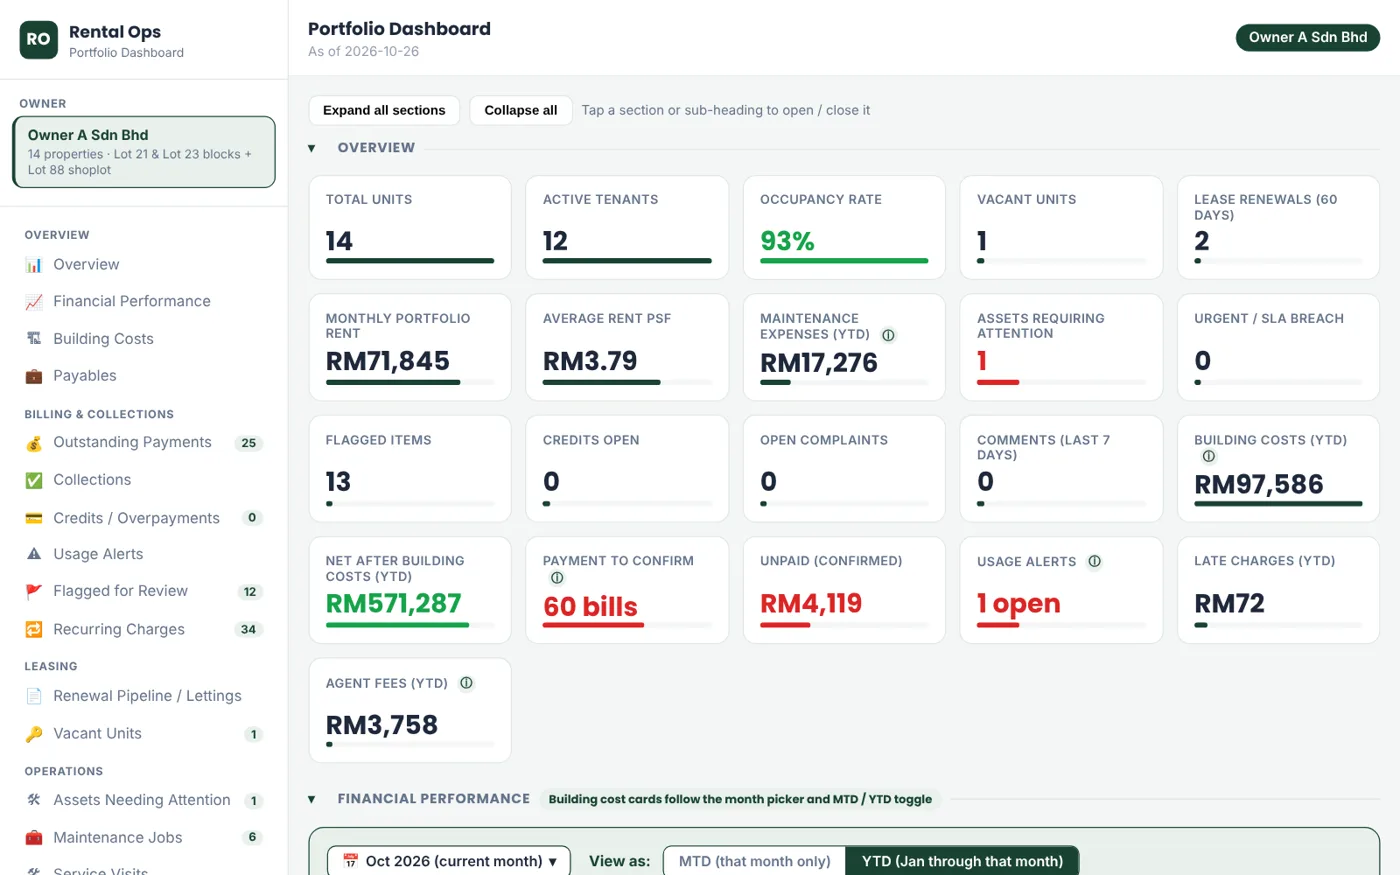Click info icon on Building Costs (YTD) card
This screenshot has width=1400, height=875.
click(x=1209, y=456)
